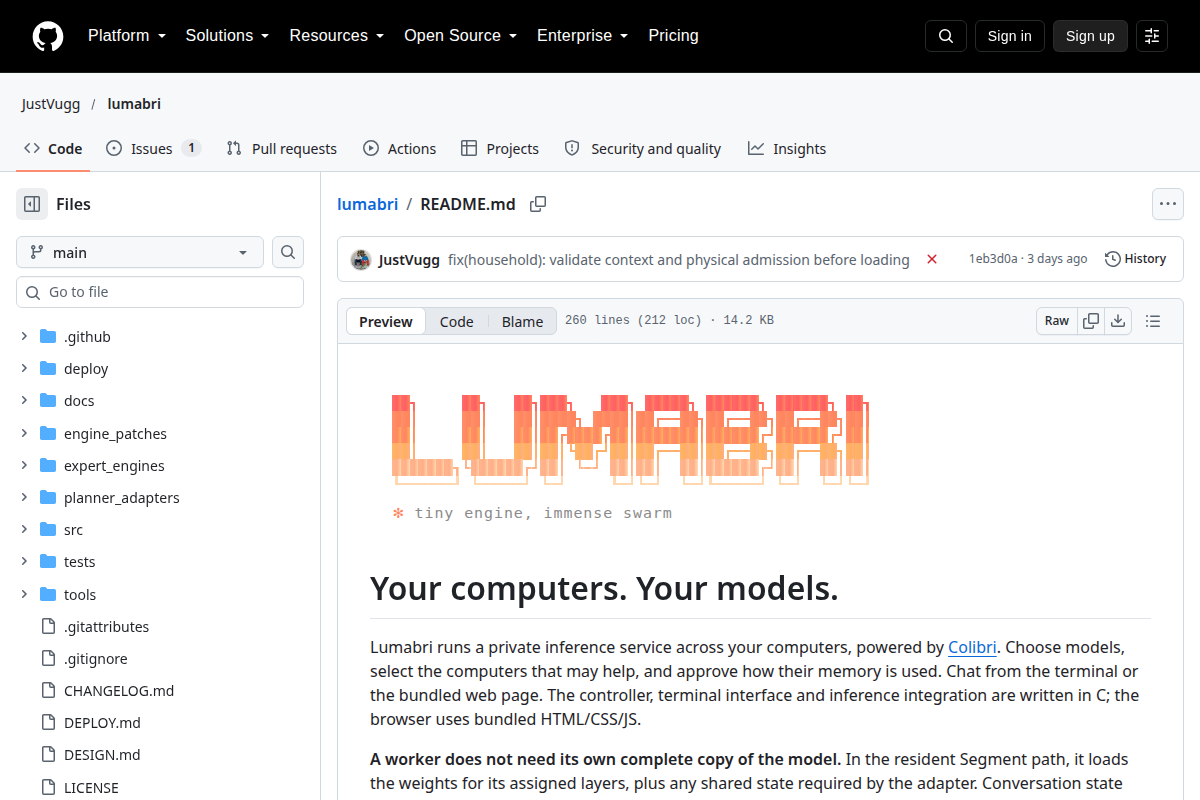
Task: Open Raw file view
Action: pyautogui.click(x=1057, y=321)
